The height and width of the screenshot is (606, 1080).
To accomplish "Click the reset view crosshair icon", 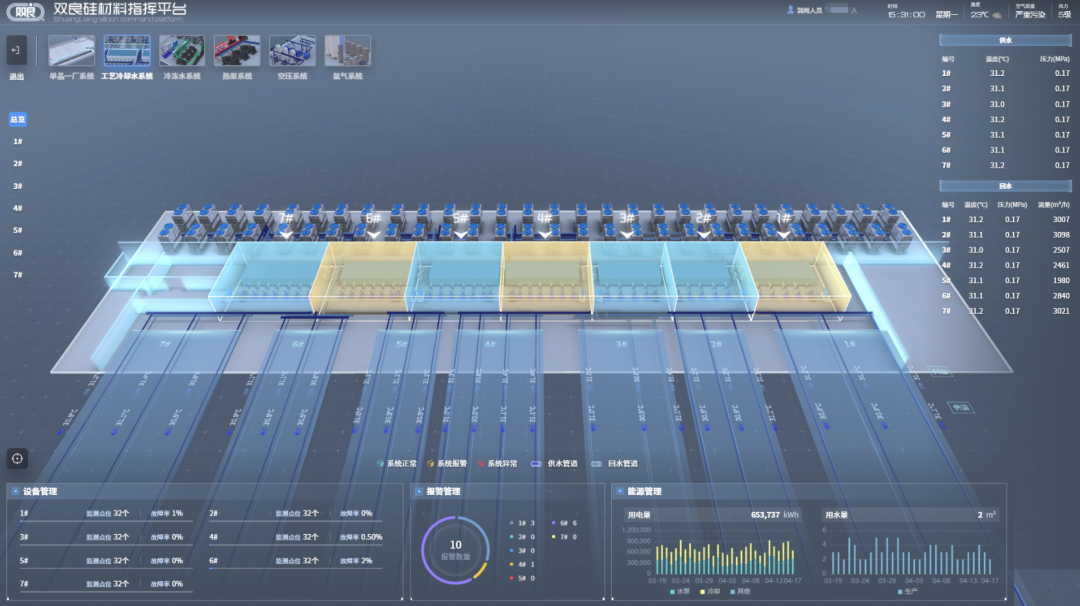I will coord(17,459).
